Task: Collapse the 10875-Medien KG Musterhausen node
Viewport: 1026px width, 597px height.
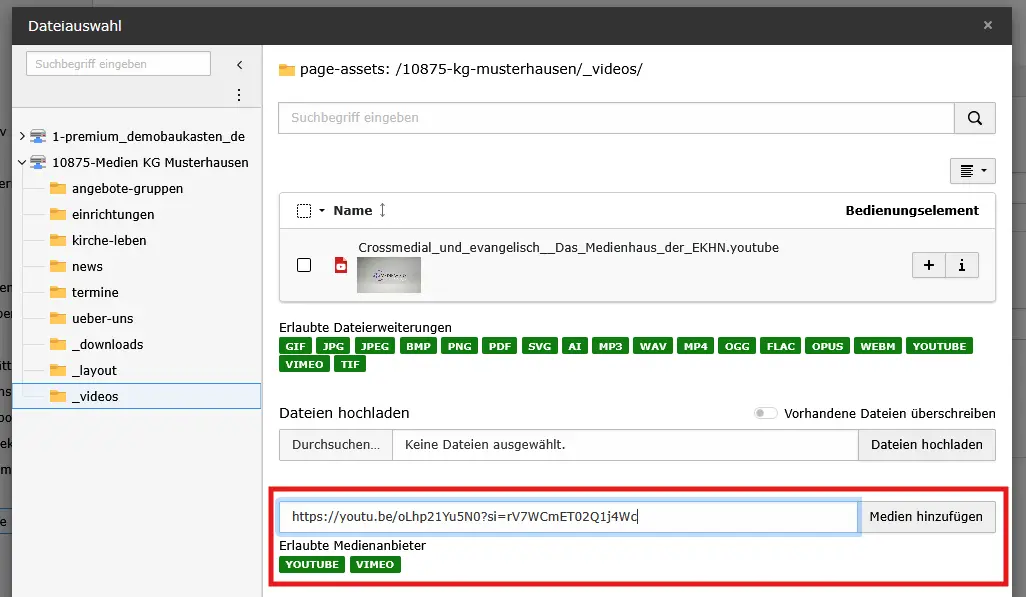Action: click(21, 162)
